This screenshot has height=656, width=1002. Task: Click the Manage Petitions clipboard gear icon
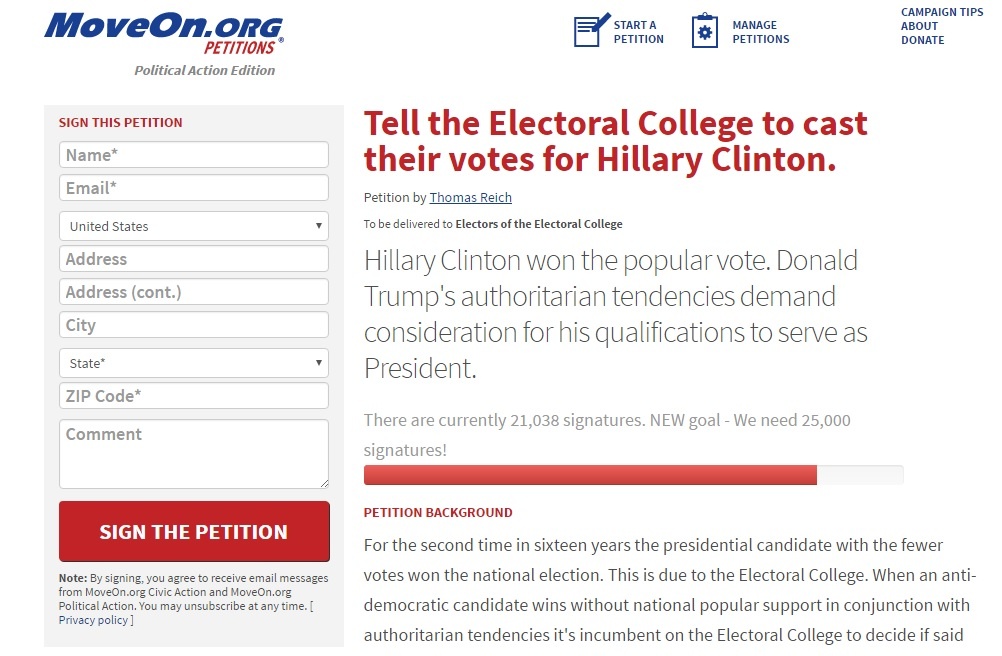pos(705,31)
